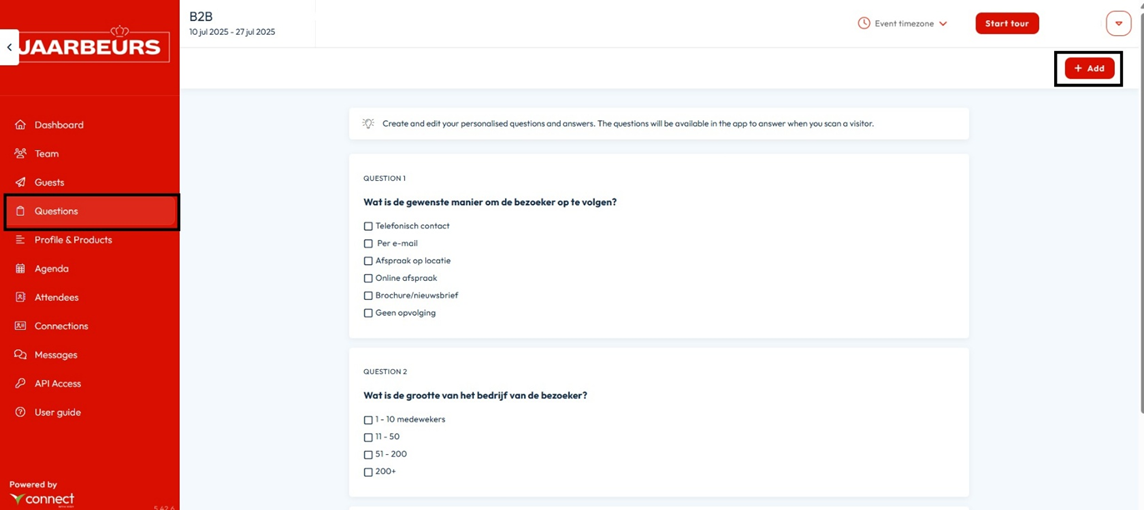Tick the Online afspraak checkbox
1144x510 pixels.
[368, 278]
